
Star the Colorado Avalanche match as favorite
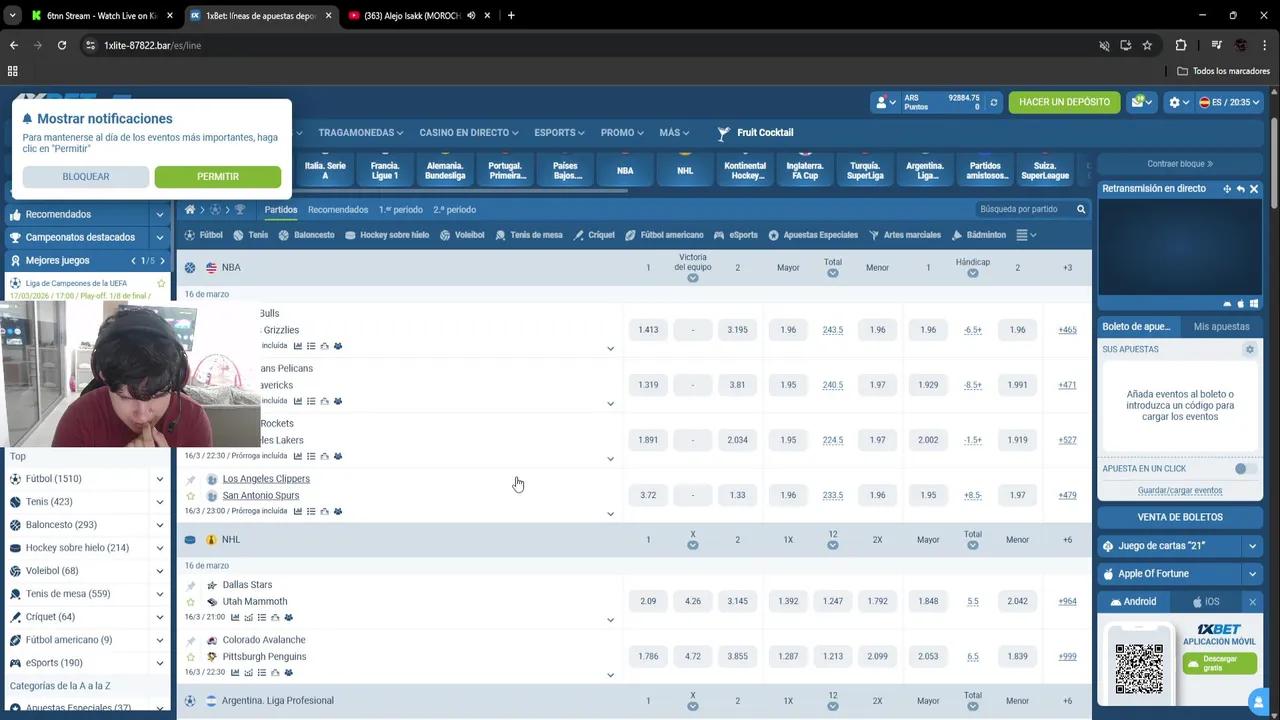click(x=191, y=657)
